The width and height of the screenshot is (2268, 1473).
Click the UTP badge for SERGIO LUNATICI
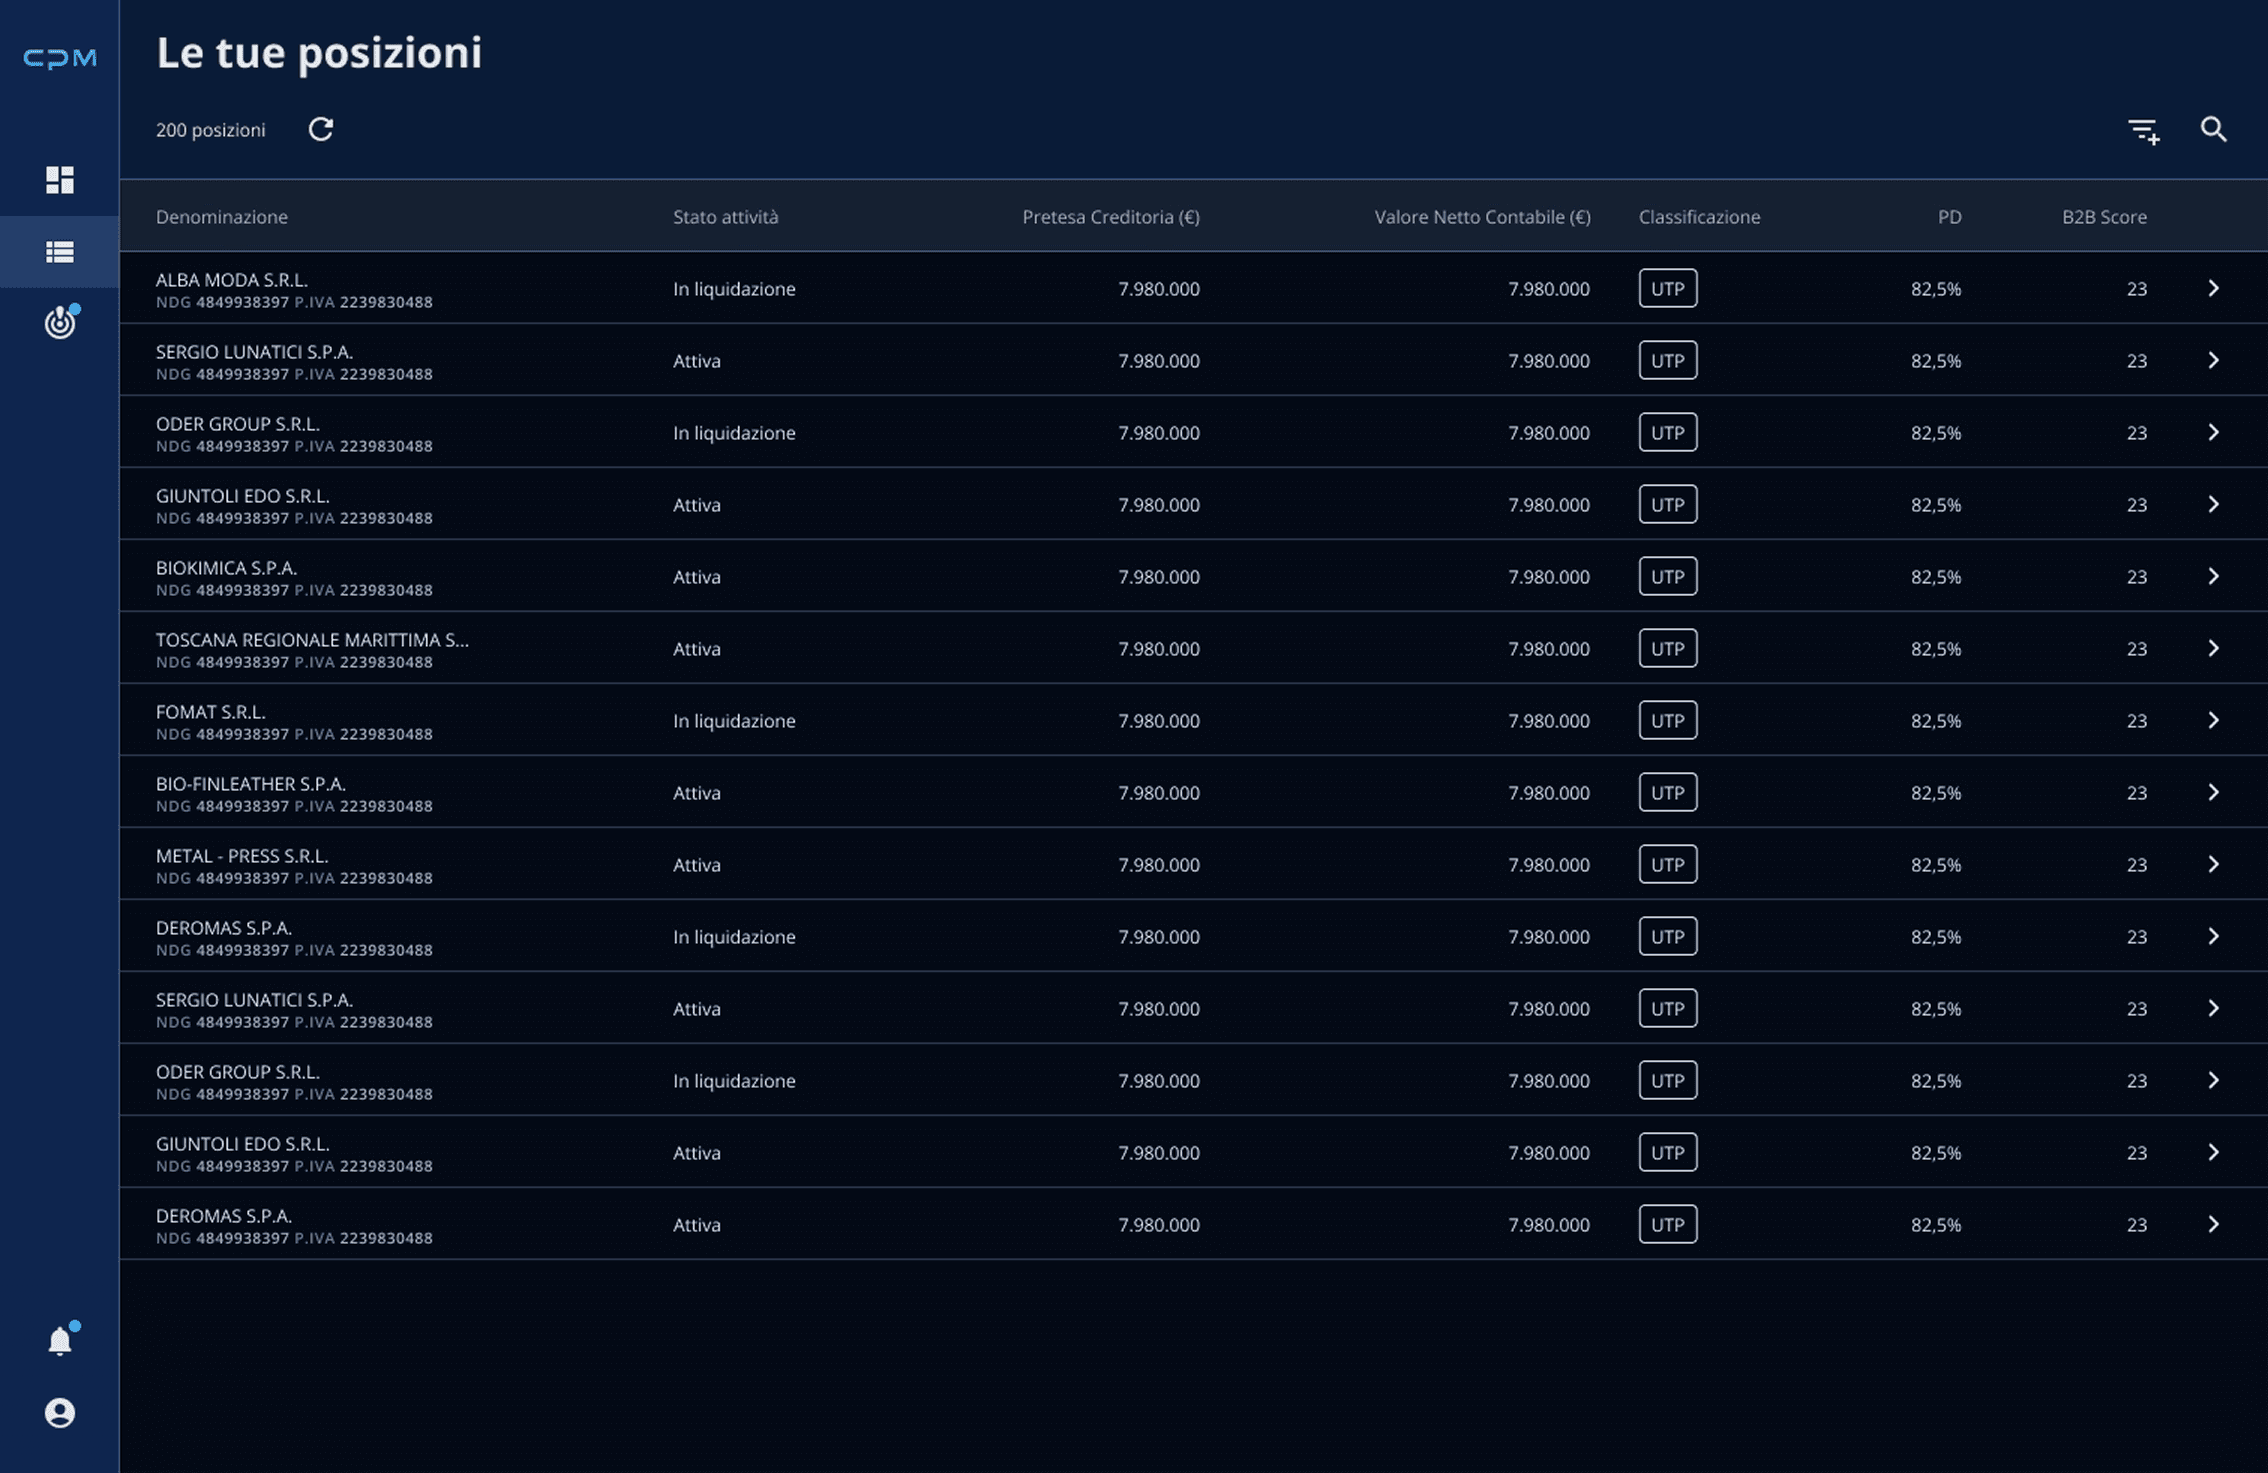point(1667,360)
